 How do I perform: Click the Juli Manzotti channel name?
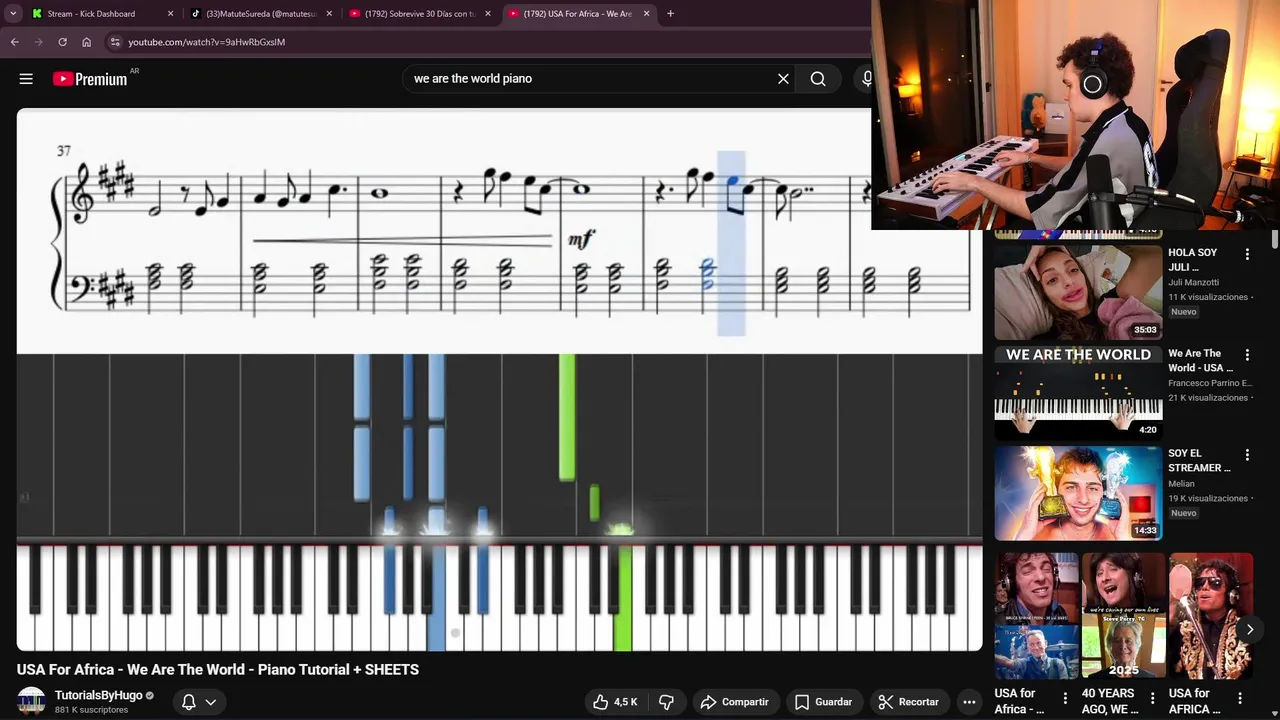coord(1194,283)
